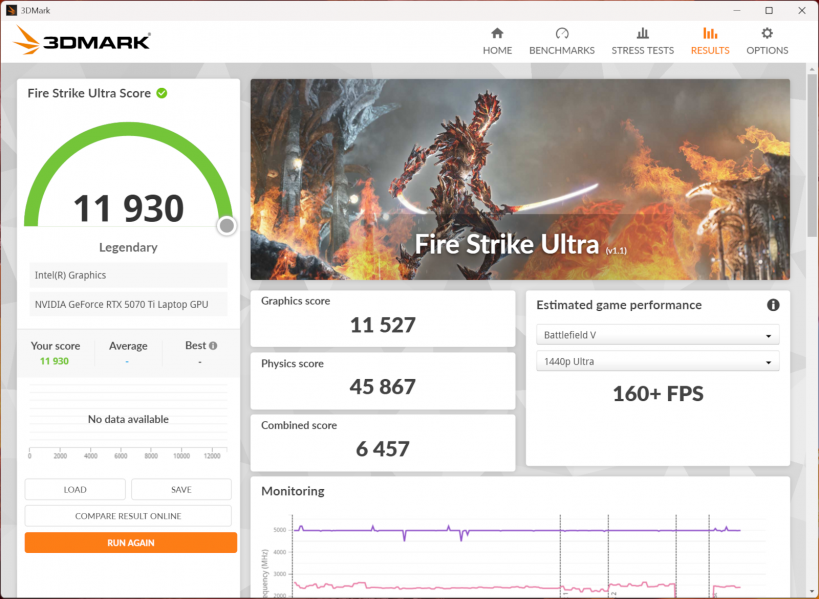Screen dimensions: 819x599
Task: Expand the Battlefield V game dropdown
Action: tap(657, 336)
